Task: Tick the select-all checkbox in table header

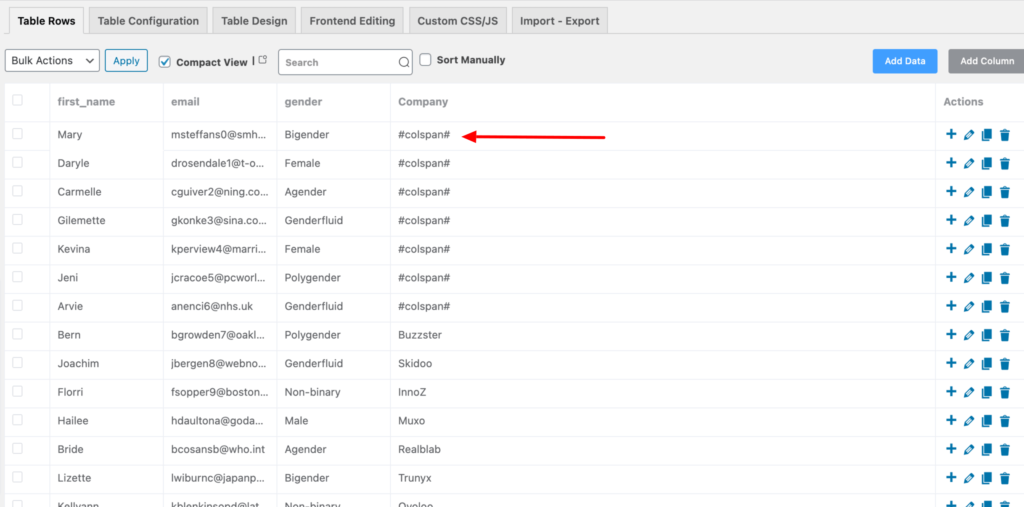Action: [17, 100]
